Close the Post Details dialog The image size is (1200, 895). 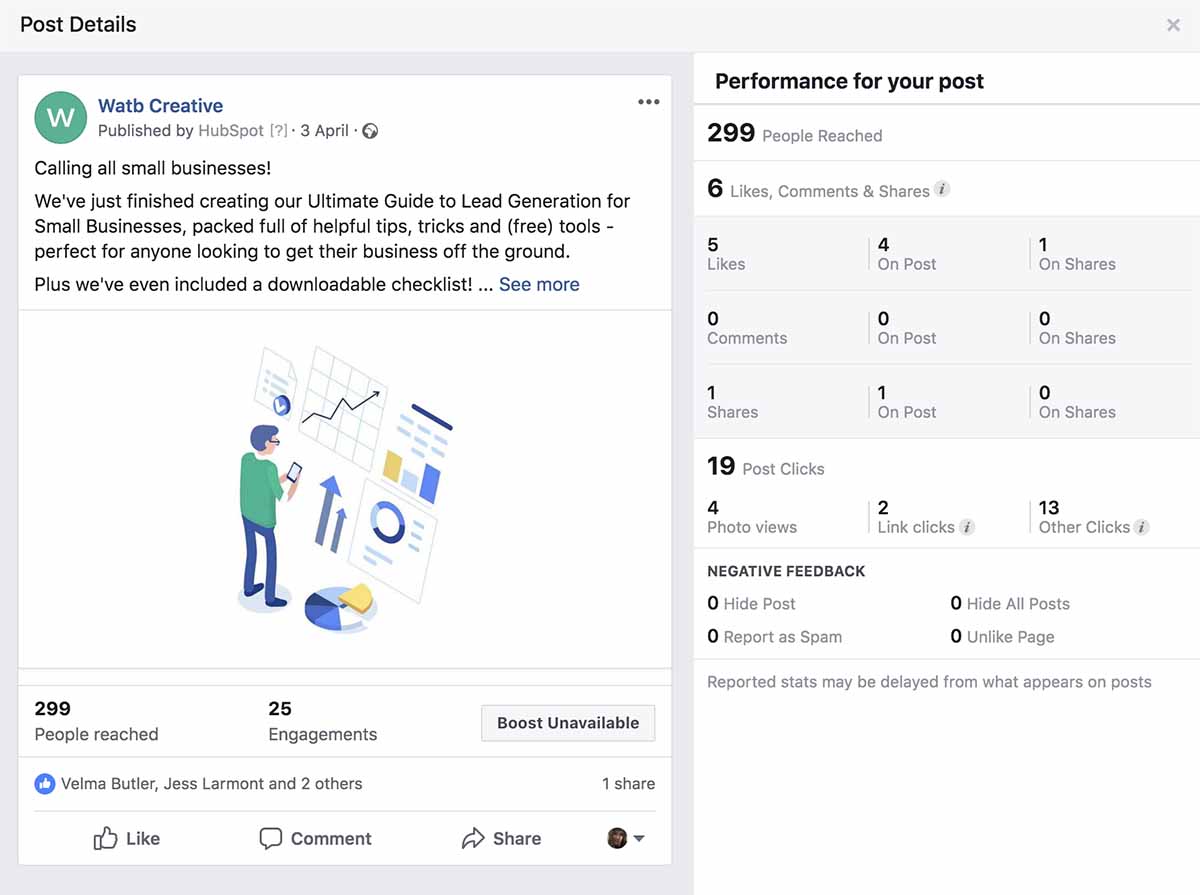[1173, 25]
